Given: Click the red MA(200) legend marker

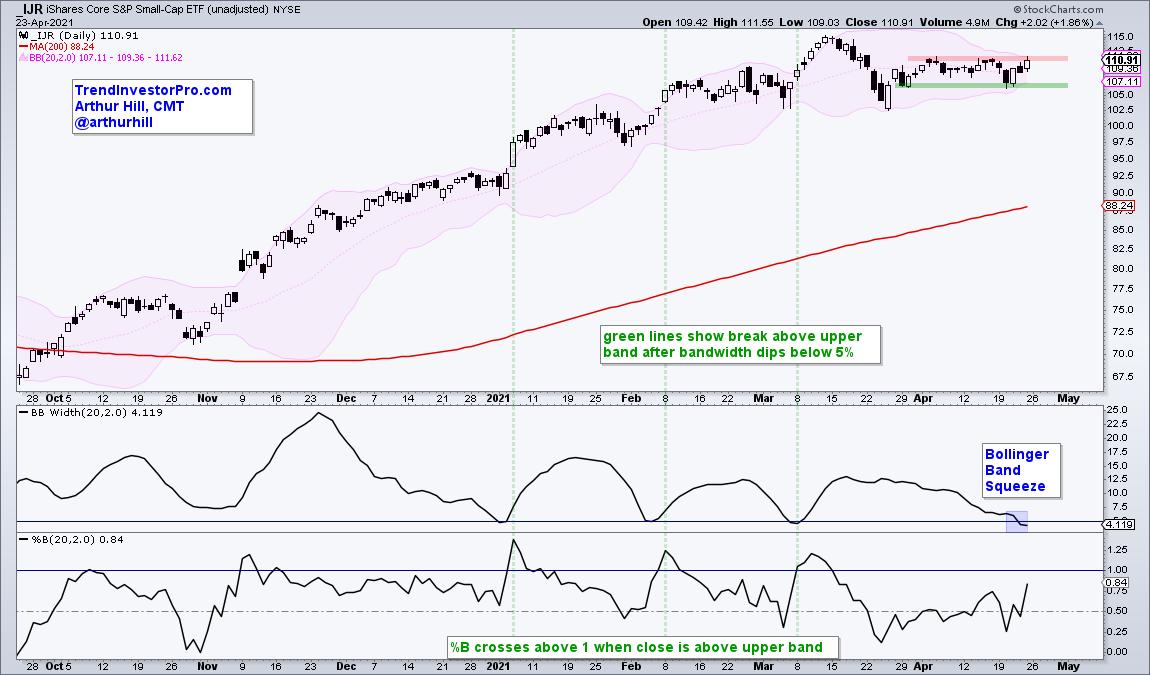Looking at the screenshot, I should pyautogui.click(x=25, y=45).
